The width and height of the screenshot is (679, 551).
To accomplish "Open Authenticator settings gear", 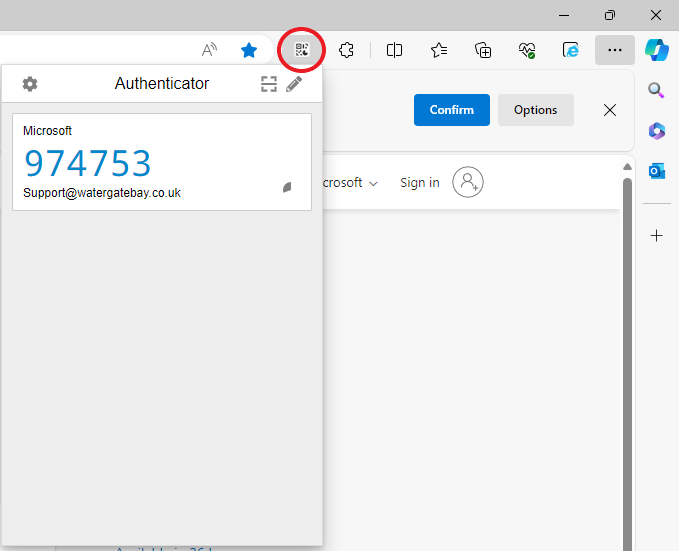I will click(x=30, y=84).
